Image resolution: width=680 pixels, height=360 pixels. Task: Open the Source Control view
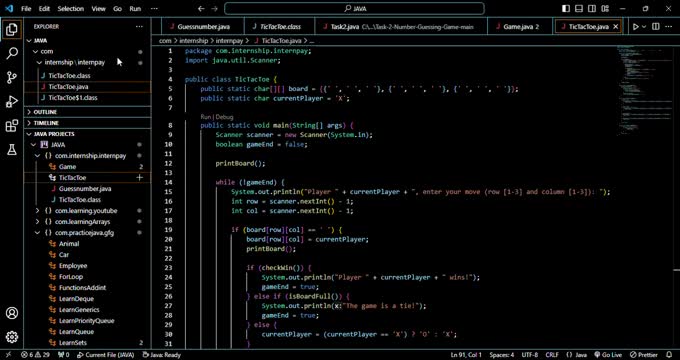(x=12, y=78)
